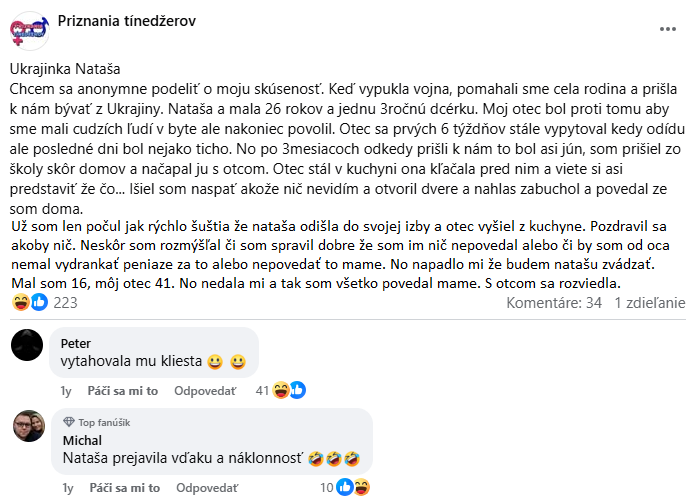Screen dimensions: 698x501
Task: Like Peter's comment with Páči sa mi to
Action: tap(124, 391)
